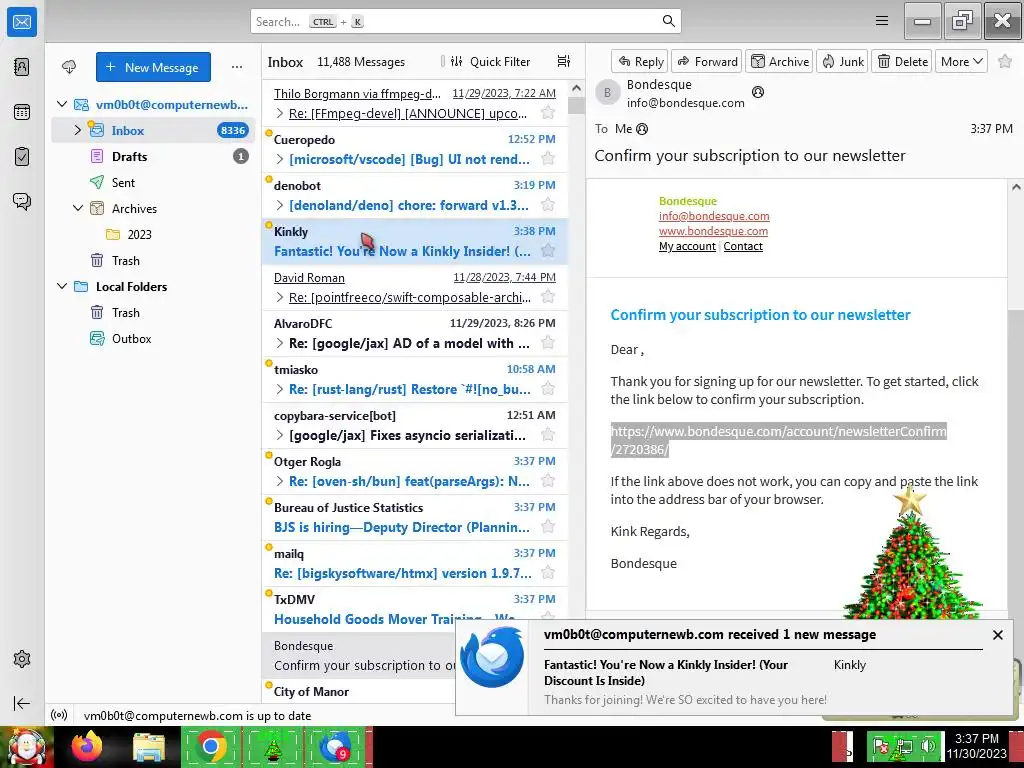Toggle the Quick Filter bar
Screen dimensions: 1024x768
coord(491,61)
